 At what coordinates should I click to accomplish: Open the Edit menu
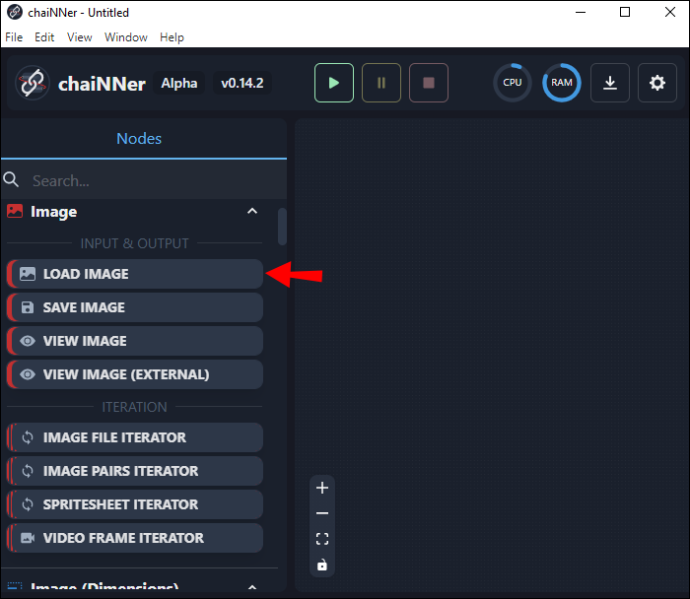tap(44, 37)
